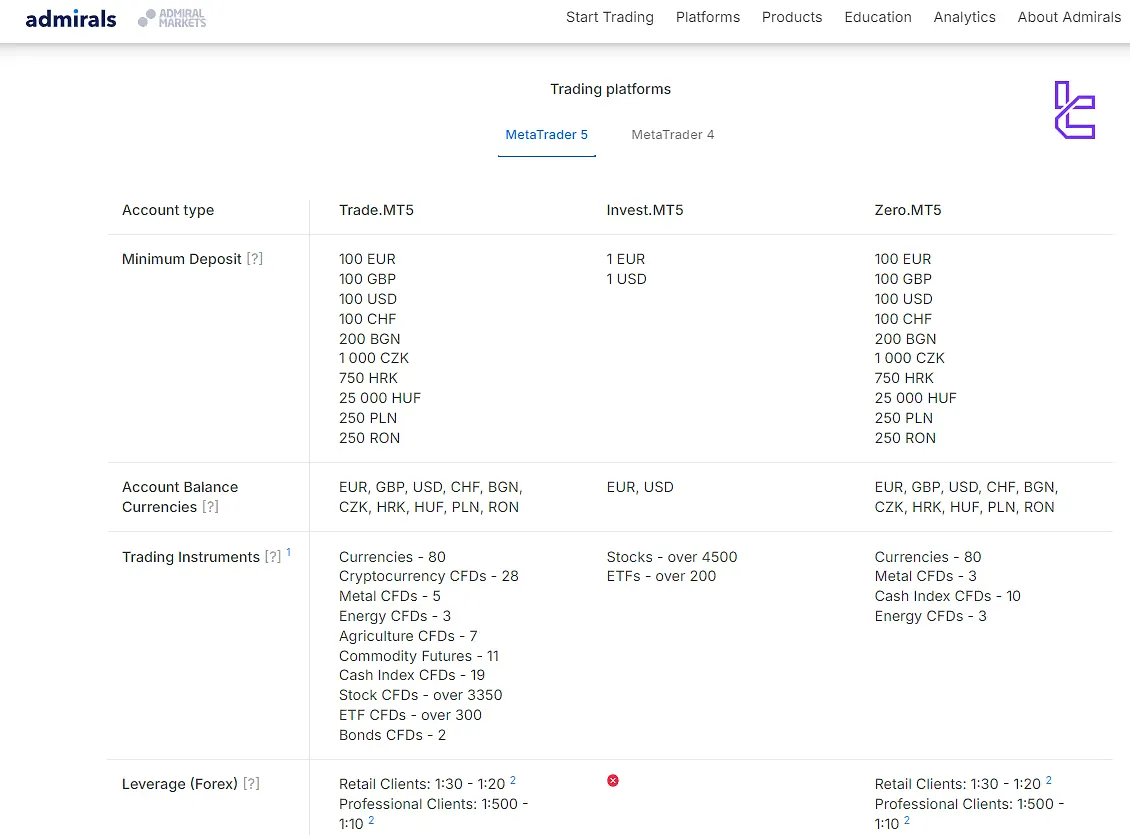Screen dimensions: 1130x835
Task: Click the Account type row label
Action: tap(168, 210)
